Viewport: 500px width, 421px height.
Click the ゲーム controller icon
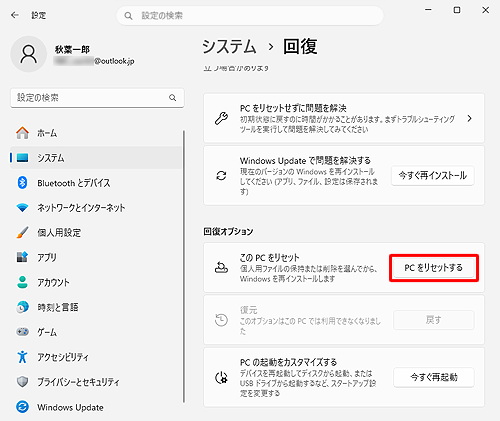point(22,332)
